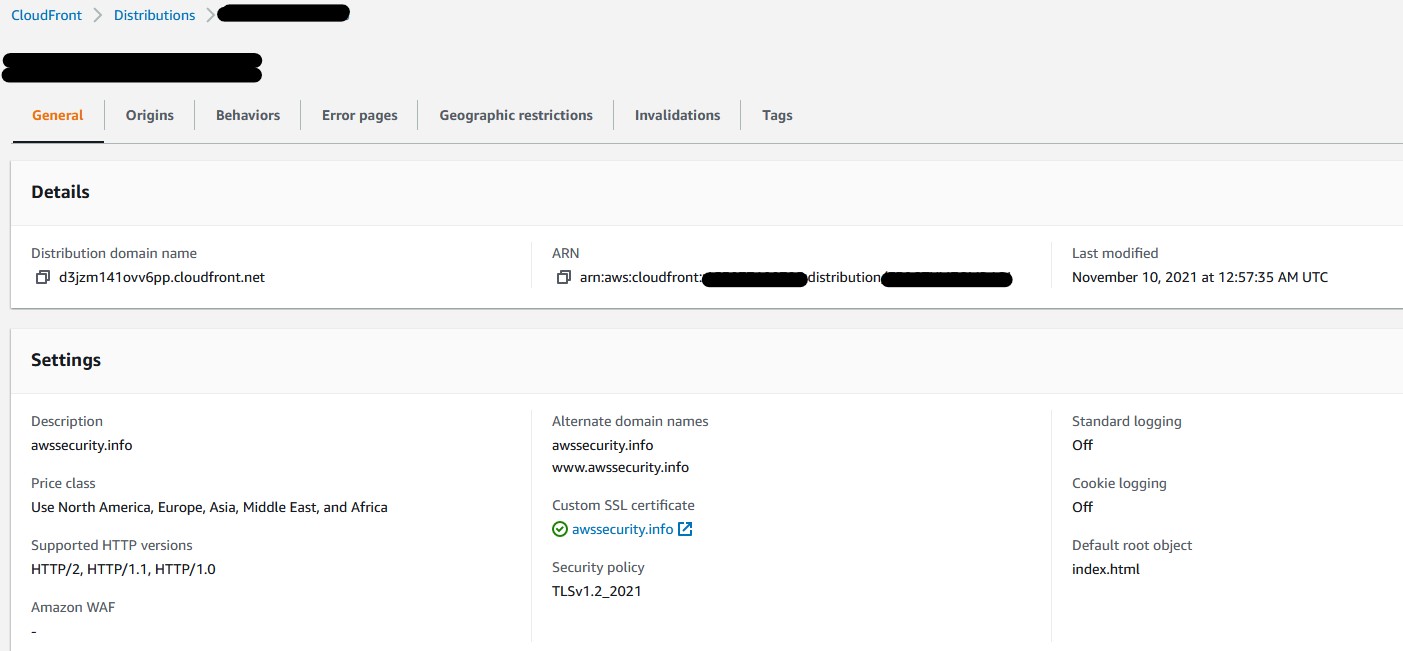The image size is (1403, 651).
Task: Click the www.awssecurity.info alternate domain name
Action: coord(620,467)
